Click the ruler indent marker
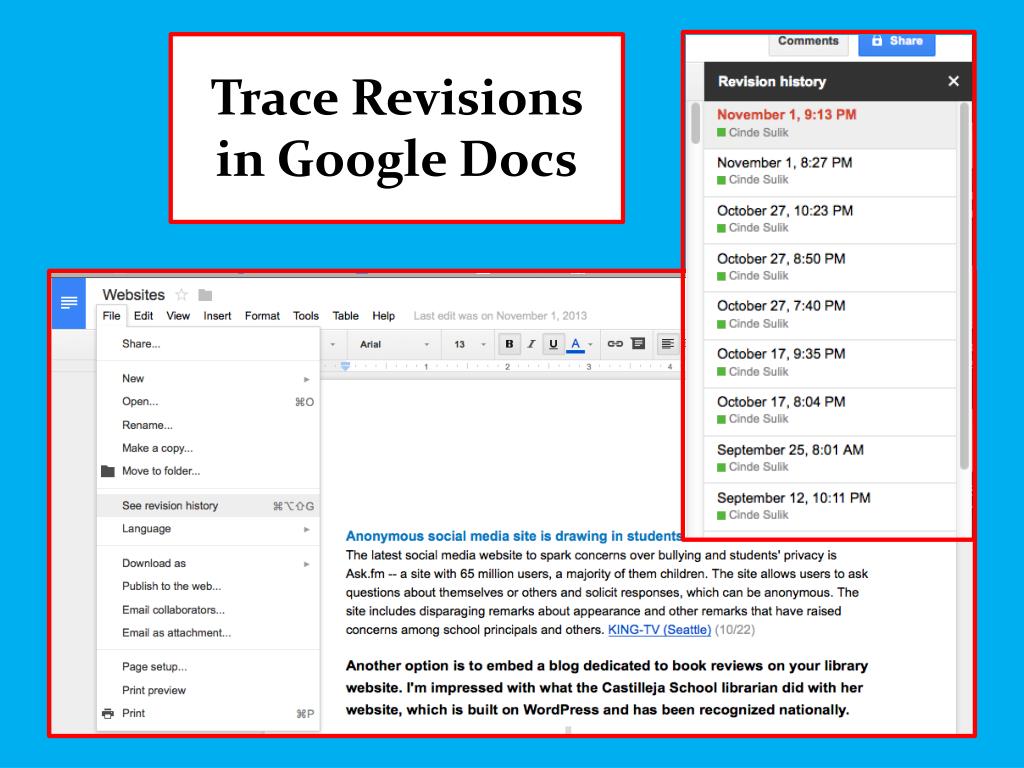This screenshot has height=768, width=1024. [345, 366]
